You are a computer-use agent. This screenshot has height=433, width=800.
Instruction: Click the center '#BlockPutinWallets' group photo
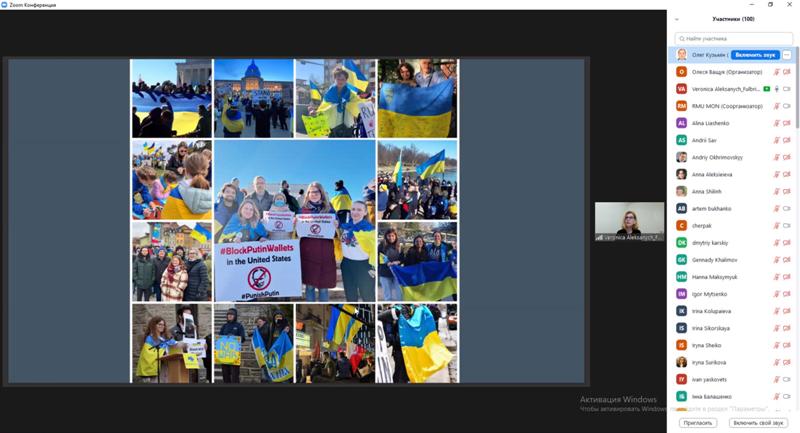[x=294, y=220]
